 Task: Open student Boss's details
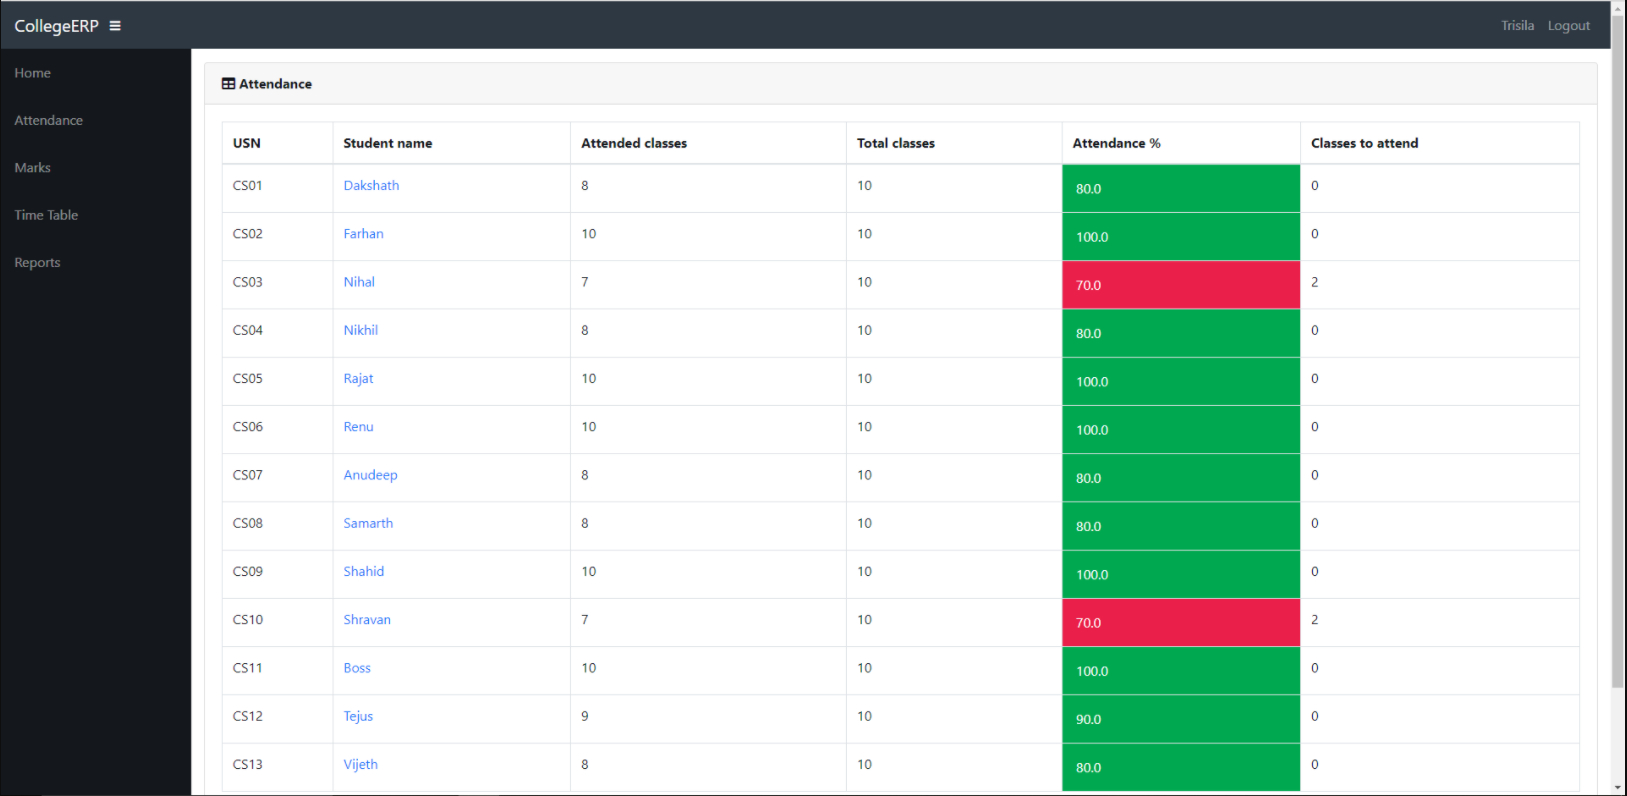pyautogui.click(x=357, y=668)
